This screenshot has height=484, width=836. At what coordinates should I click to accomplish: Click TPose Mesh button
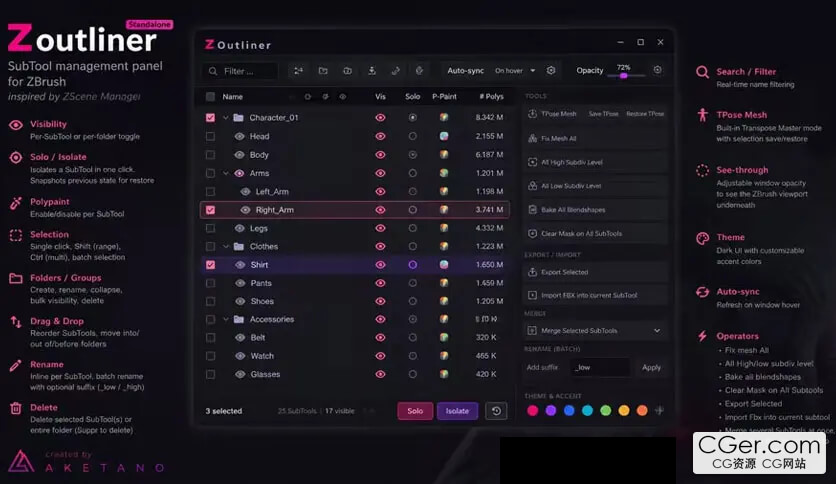(x=552, y=114)
